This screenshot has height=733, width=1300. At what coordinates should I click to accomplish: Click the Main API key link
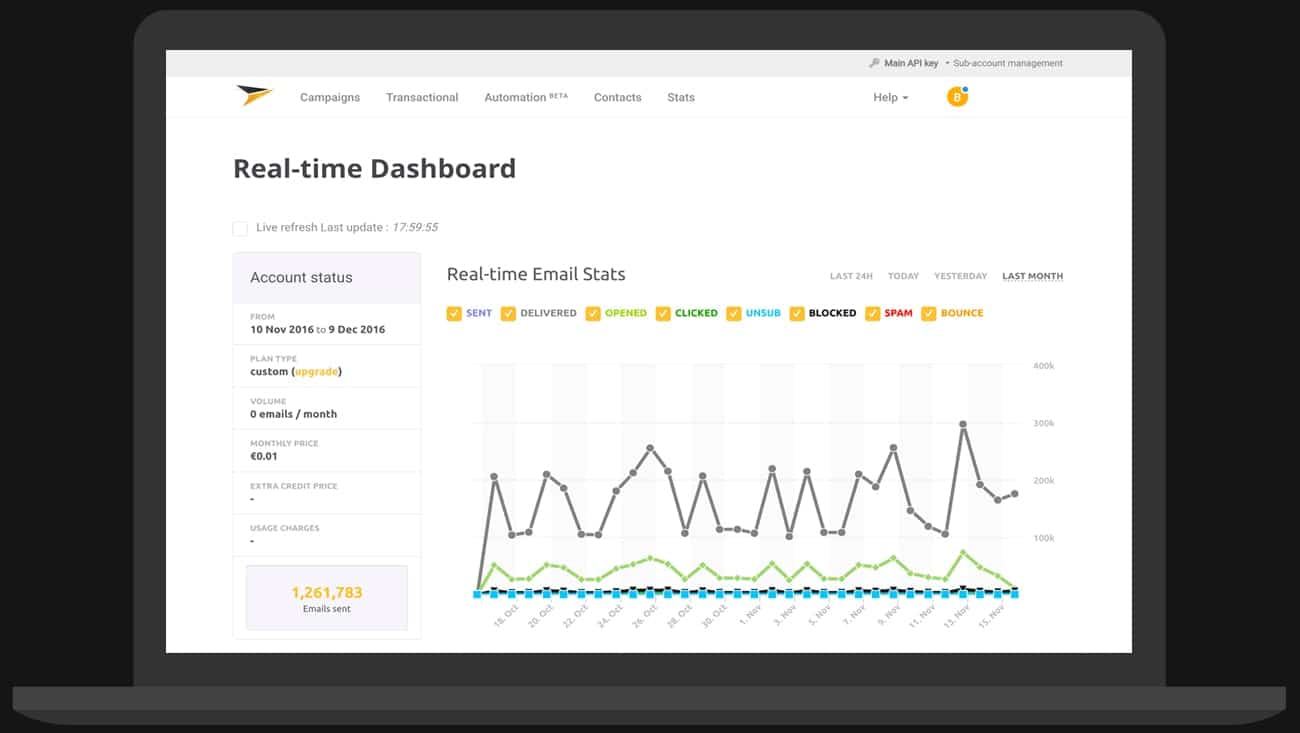[x=911, y=63]
